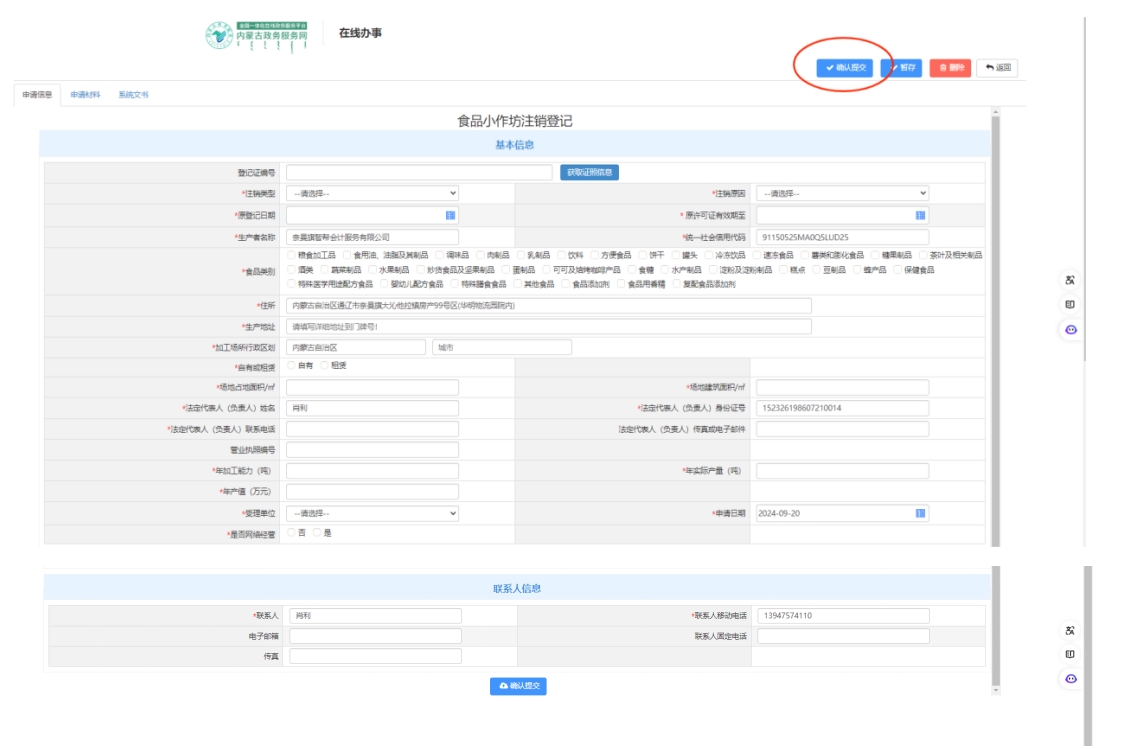Click the top 确认提交 submit button
This screenshot has height=749, width=1133.
pos(845,68)
